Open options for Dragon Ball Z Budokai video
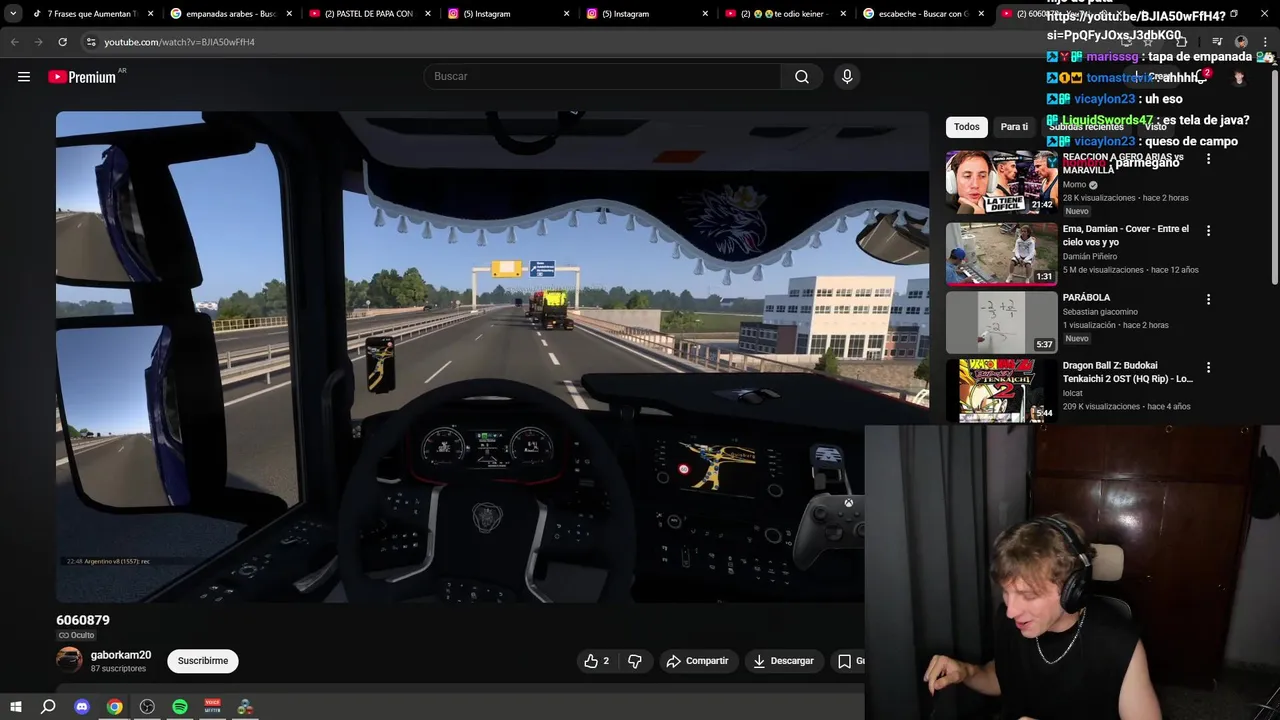 click(x=1208, y=368)
